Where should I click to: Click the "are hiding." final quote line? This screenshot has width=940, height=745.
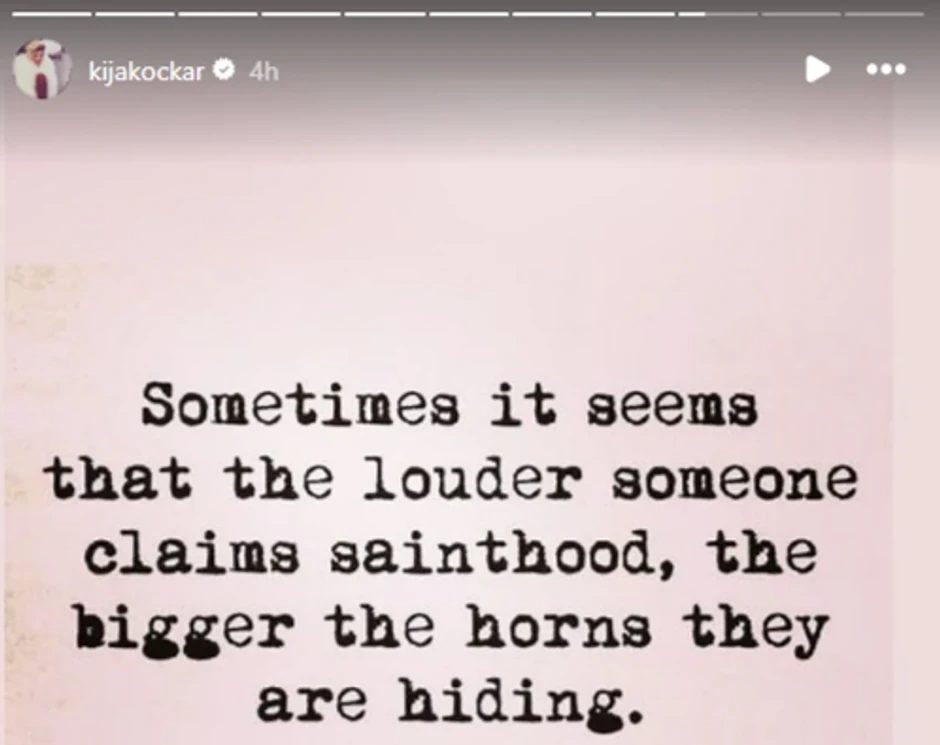(450, 702)
